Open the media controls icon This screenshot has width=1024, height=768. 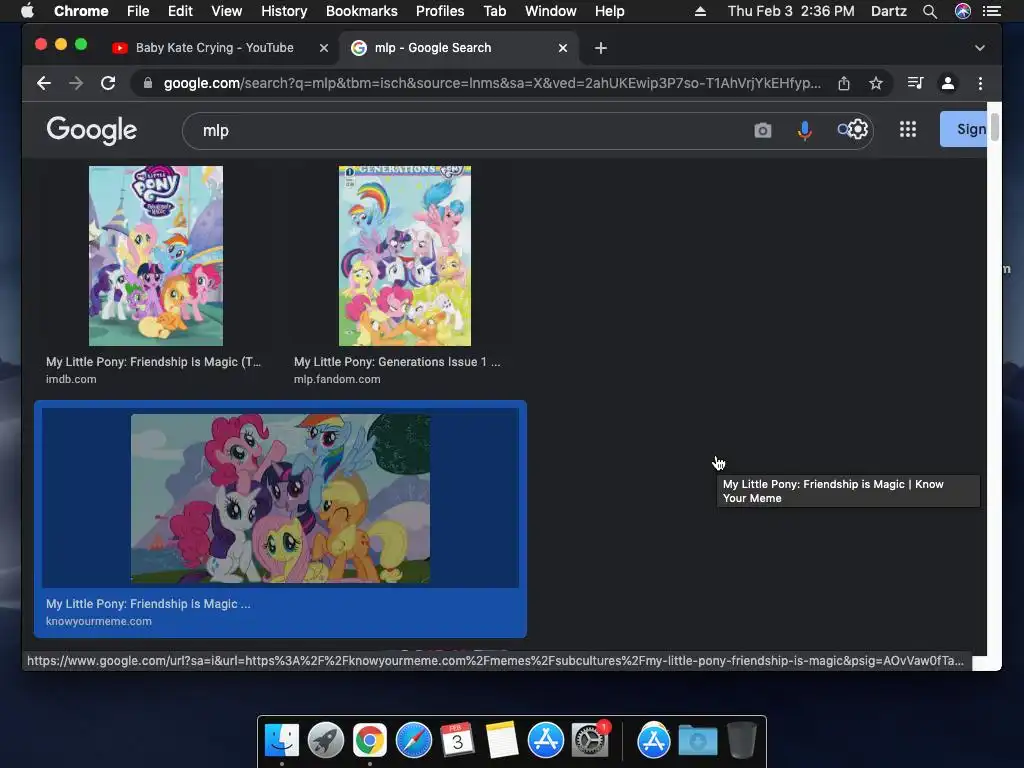pos(915,83)
